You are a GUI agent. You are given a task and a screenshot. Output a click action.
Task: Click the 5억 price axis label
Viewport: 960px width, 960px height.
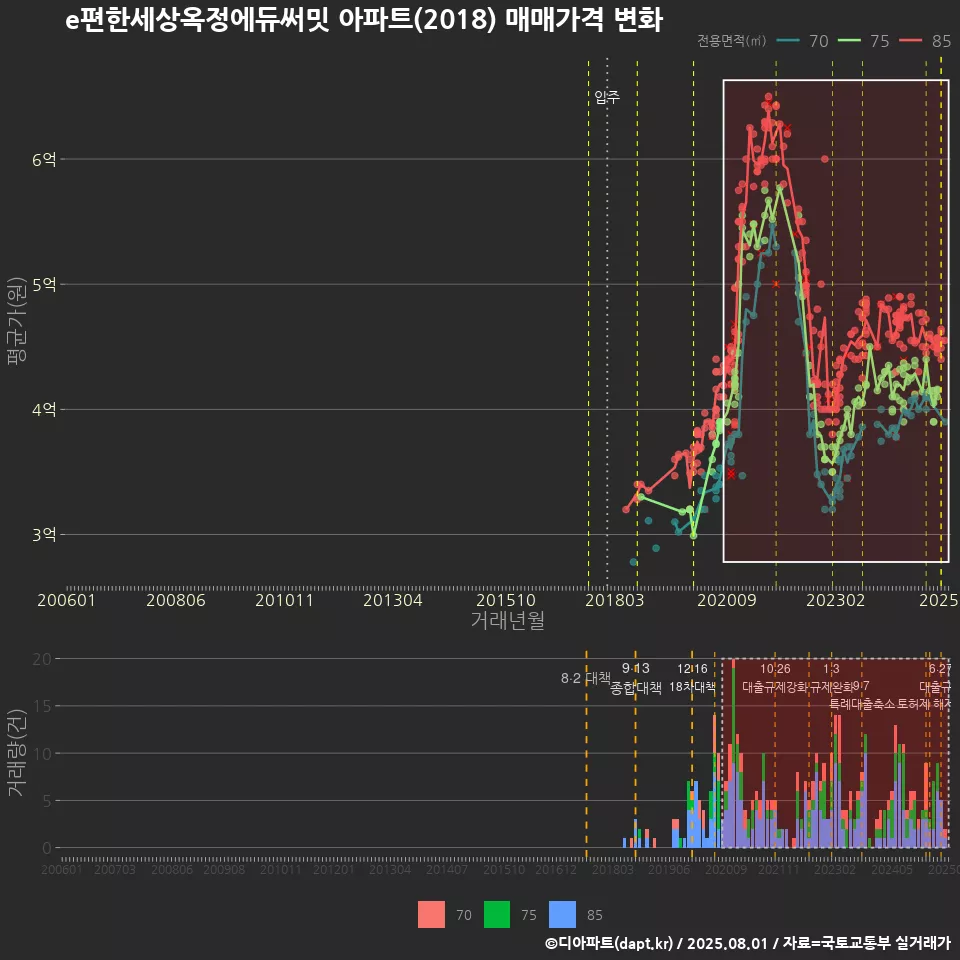pos(44,285)
